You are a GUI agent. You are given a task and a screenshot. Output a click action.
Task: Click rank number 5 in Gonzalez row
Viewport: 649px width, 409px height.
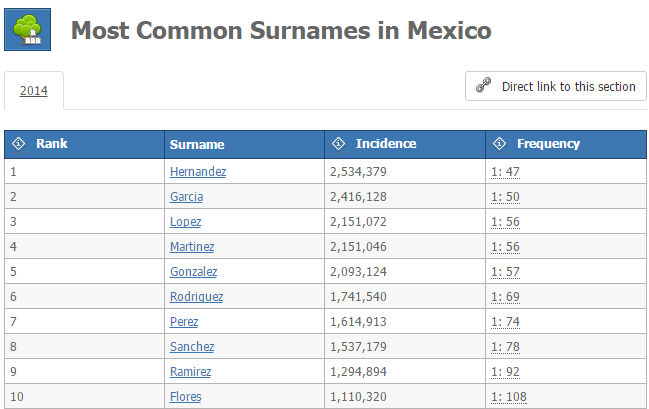click(13, 272)
